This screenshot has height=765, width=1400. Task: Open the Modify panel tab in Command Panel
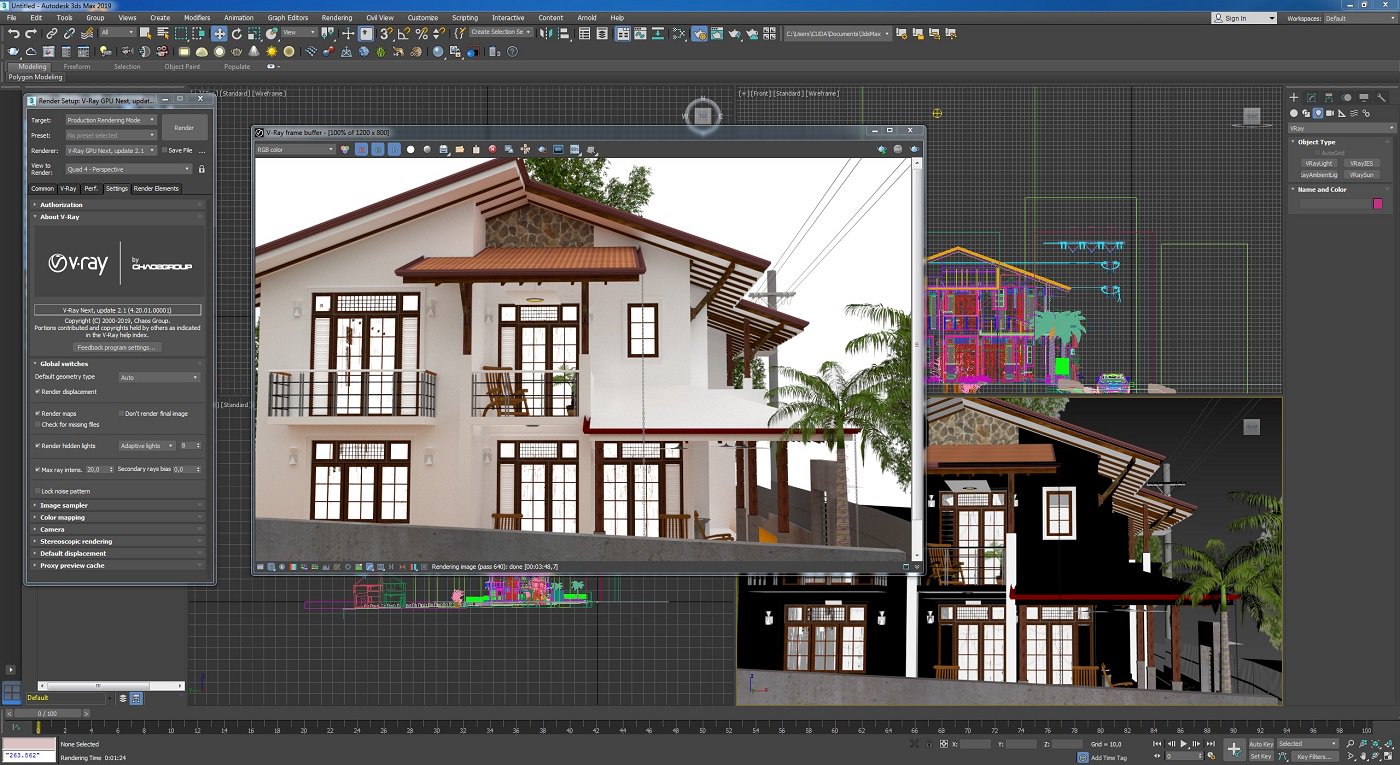coord(1311,97)
